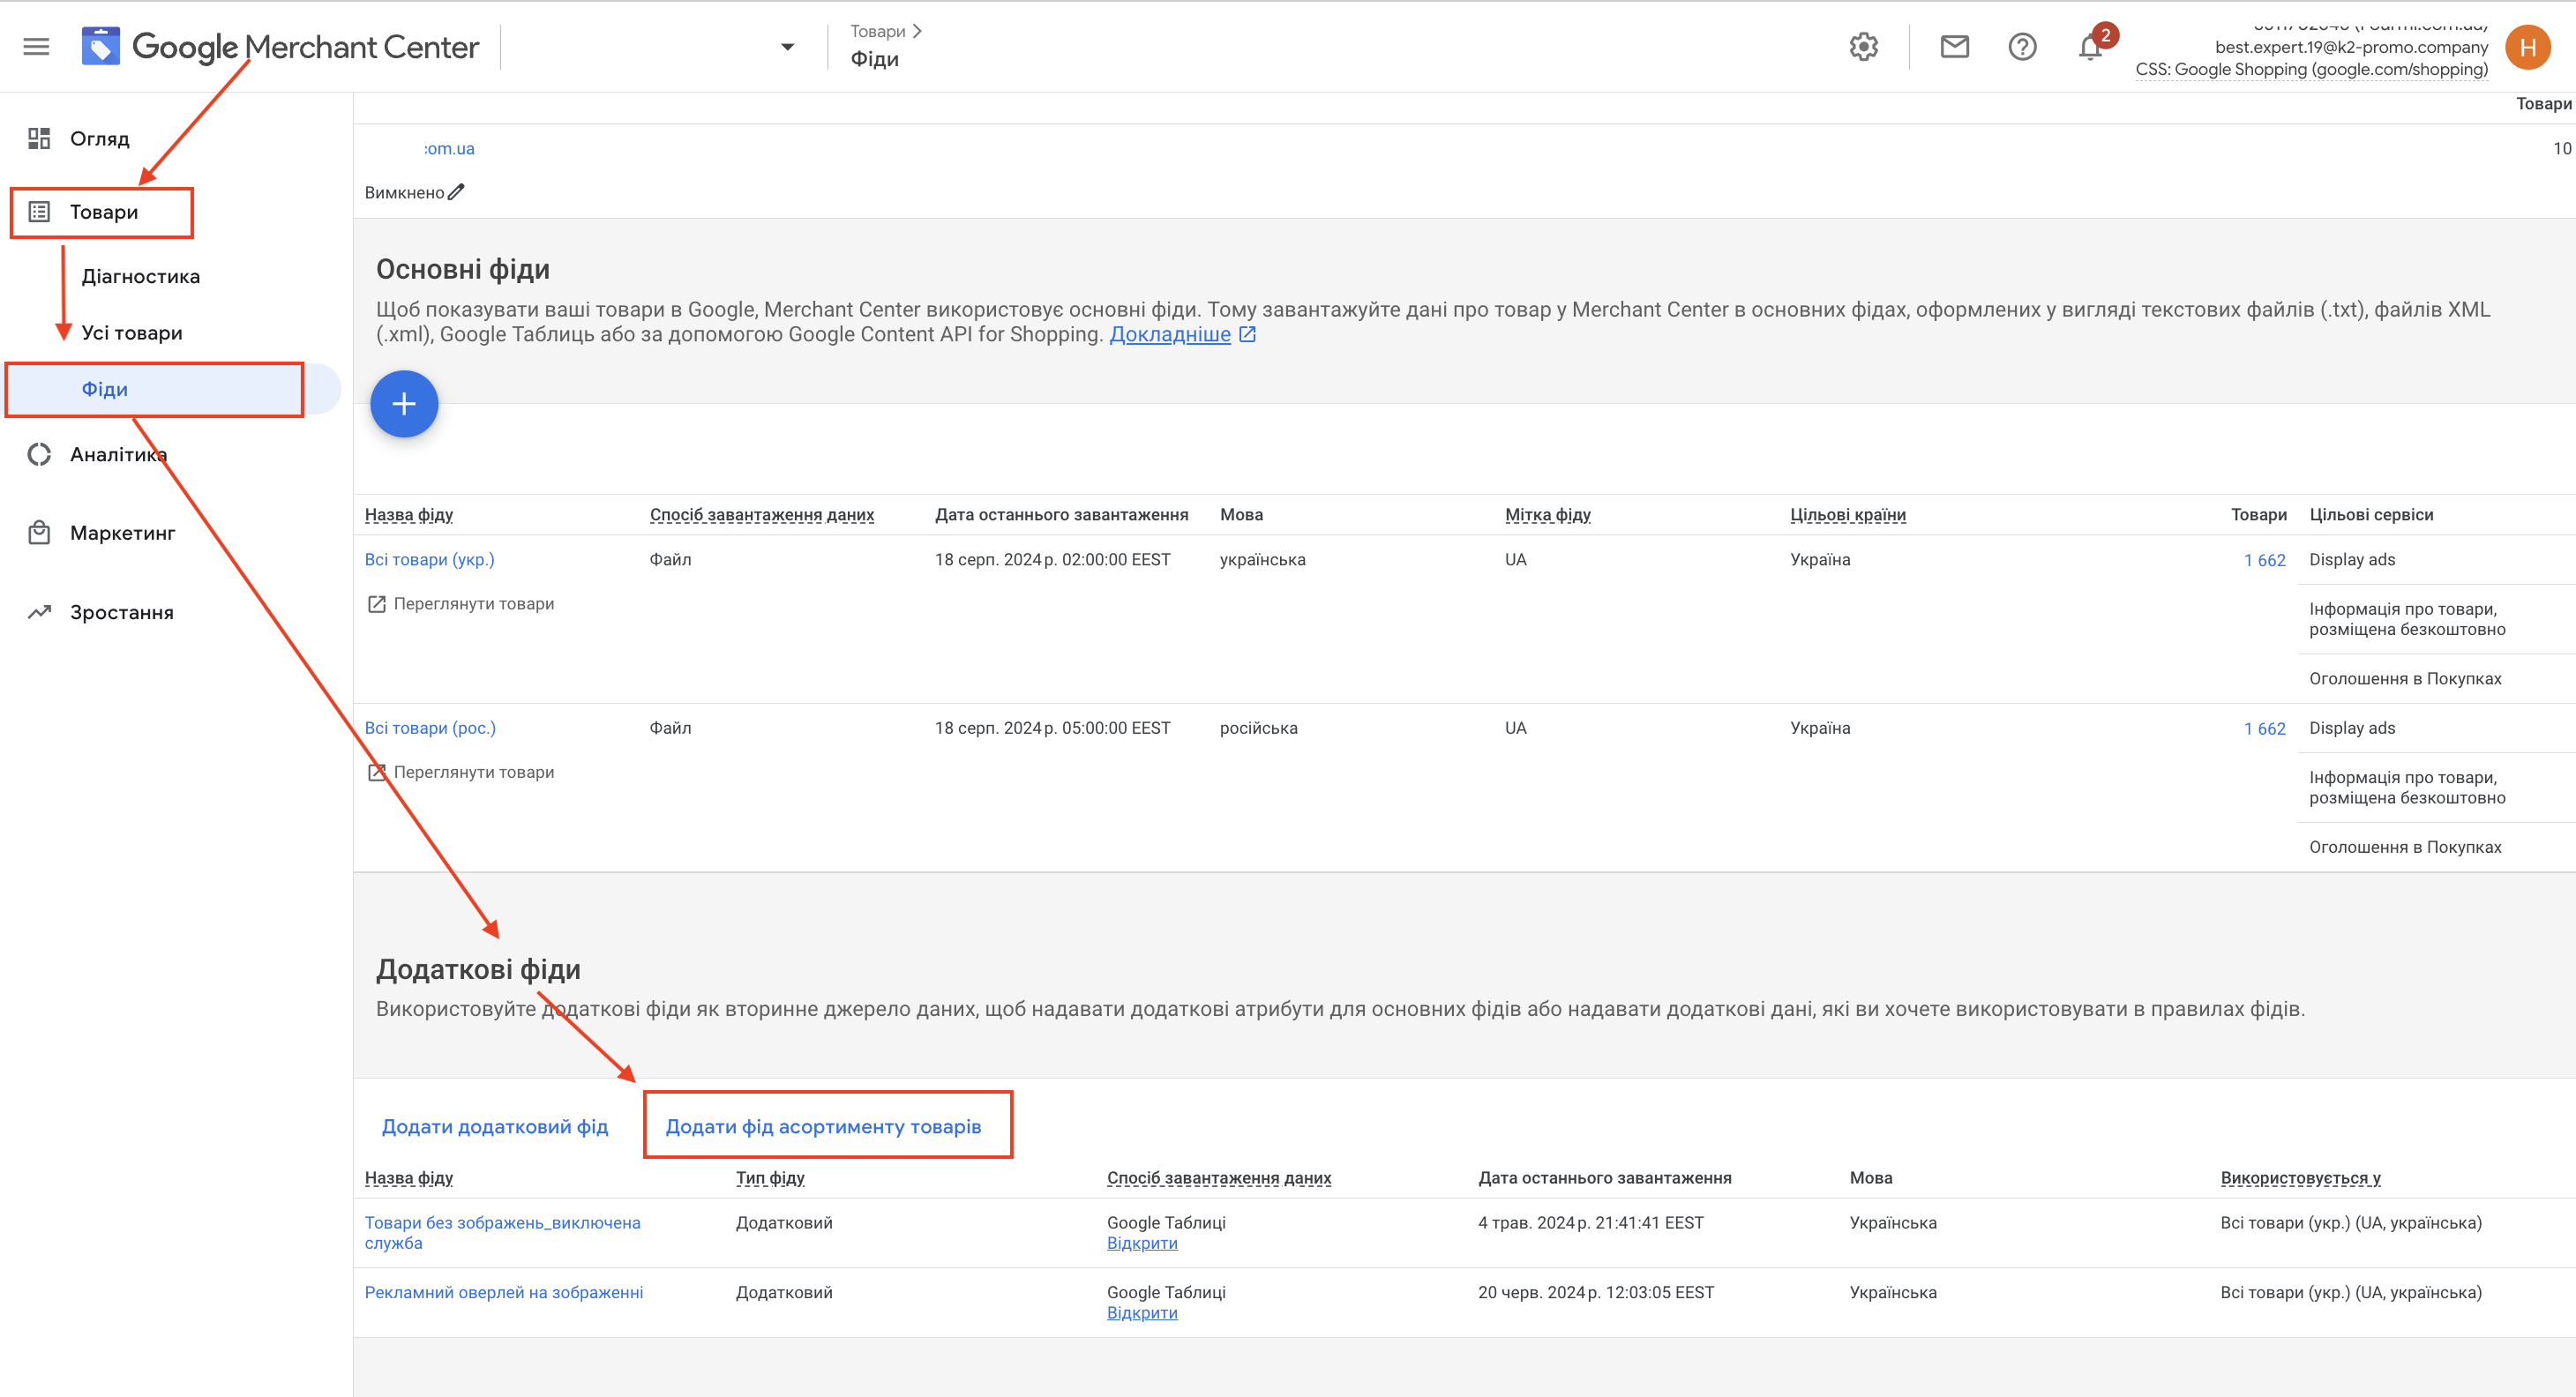Screen dimensions: 2576x1397
Task: Open Усі товари submenu item
Action: click(x=132, y=333)
